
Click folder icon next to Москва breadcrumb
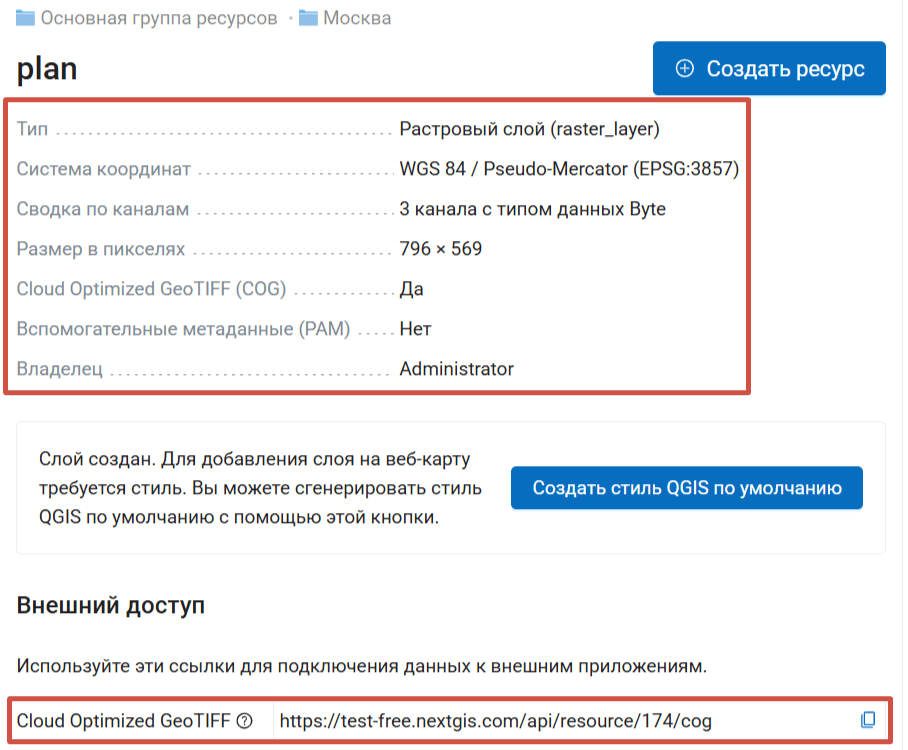(308, 18)
